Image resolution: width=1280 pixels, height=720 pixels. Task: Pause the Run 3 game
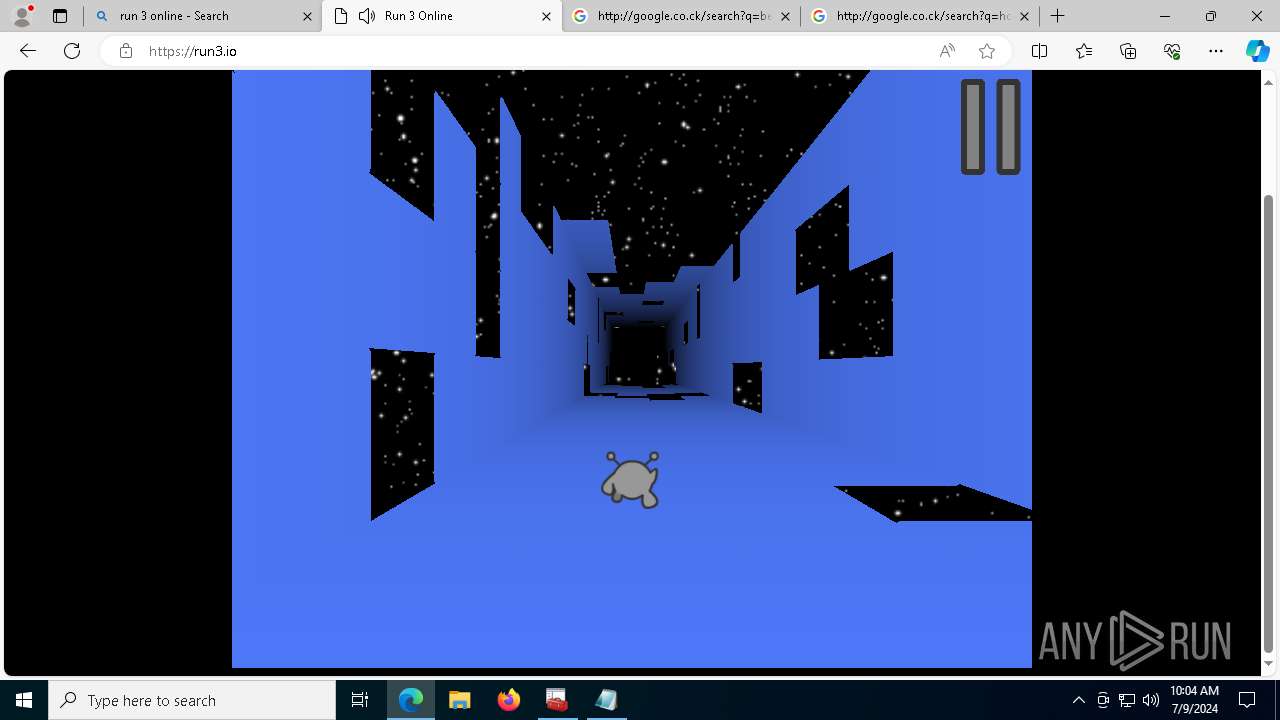click(x=991, y=127)
